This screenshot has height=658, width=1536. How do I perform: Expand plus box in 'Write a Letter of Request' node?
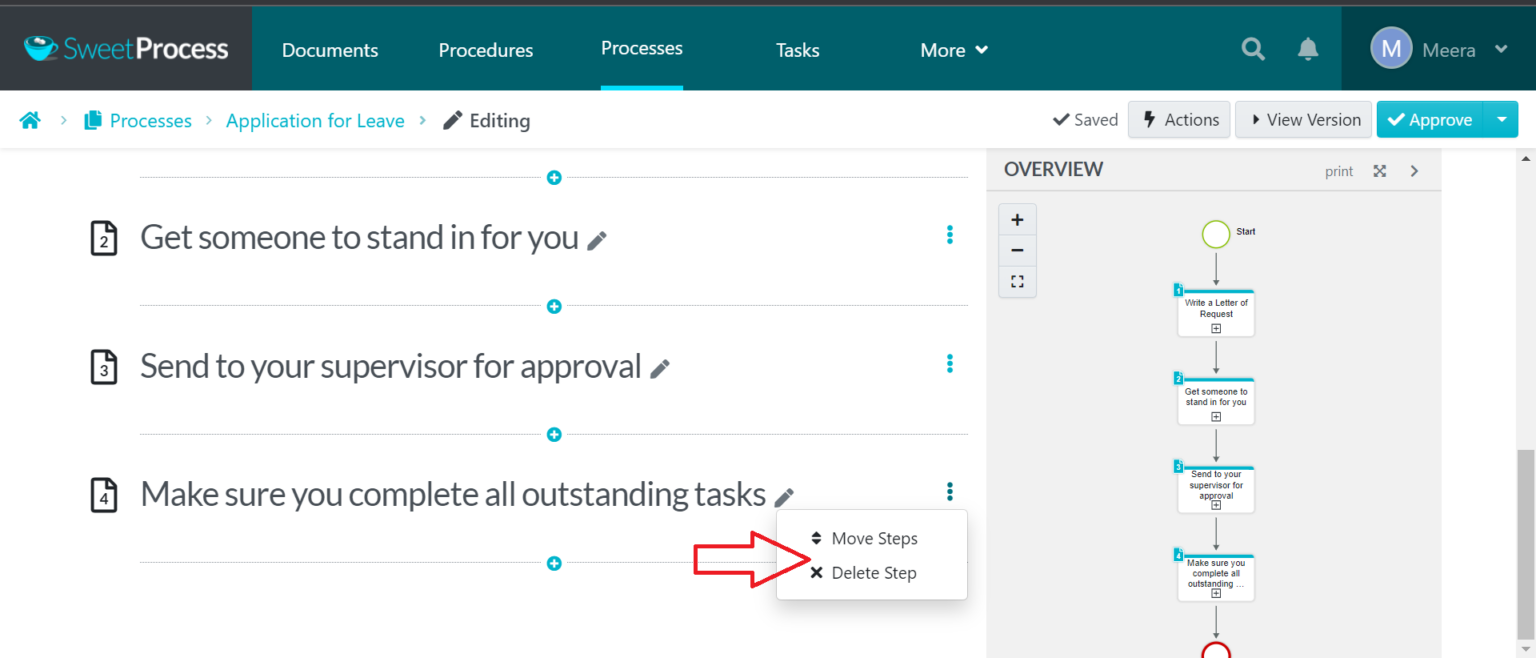pyautogui.click(x=1216, y=328)
